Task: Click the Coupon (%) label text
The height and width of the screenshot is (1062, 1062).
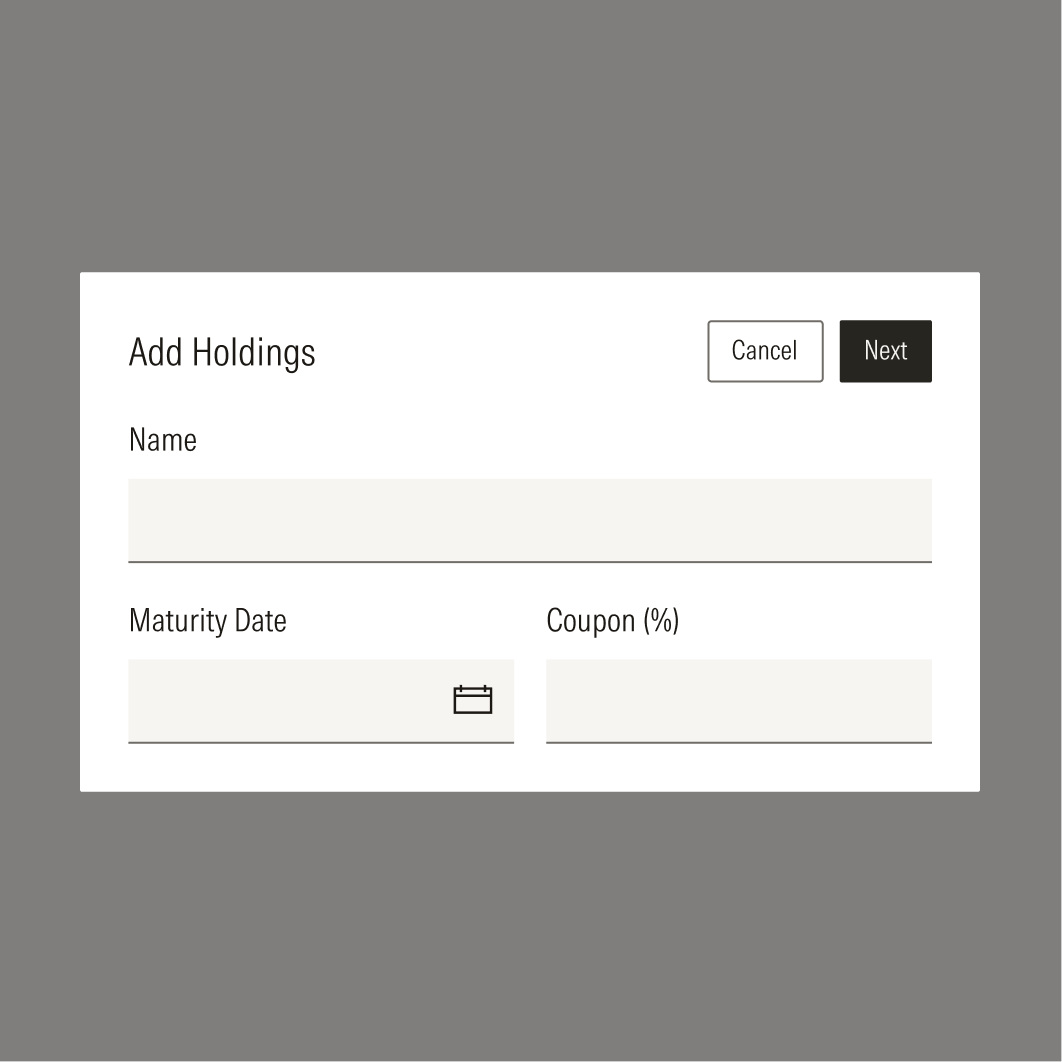Action: pos(612,620)
